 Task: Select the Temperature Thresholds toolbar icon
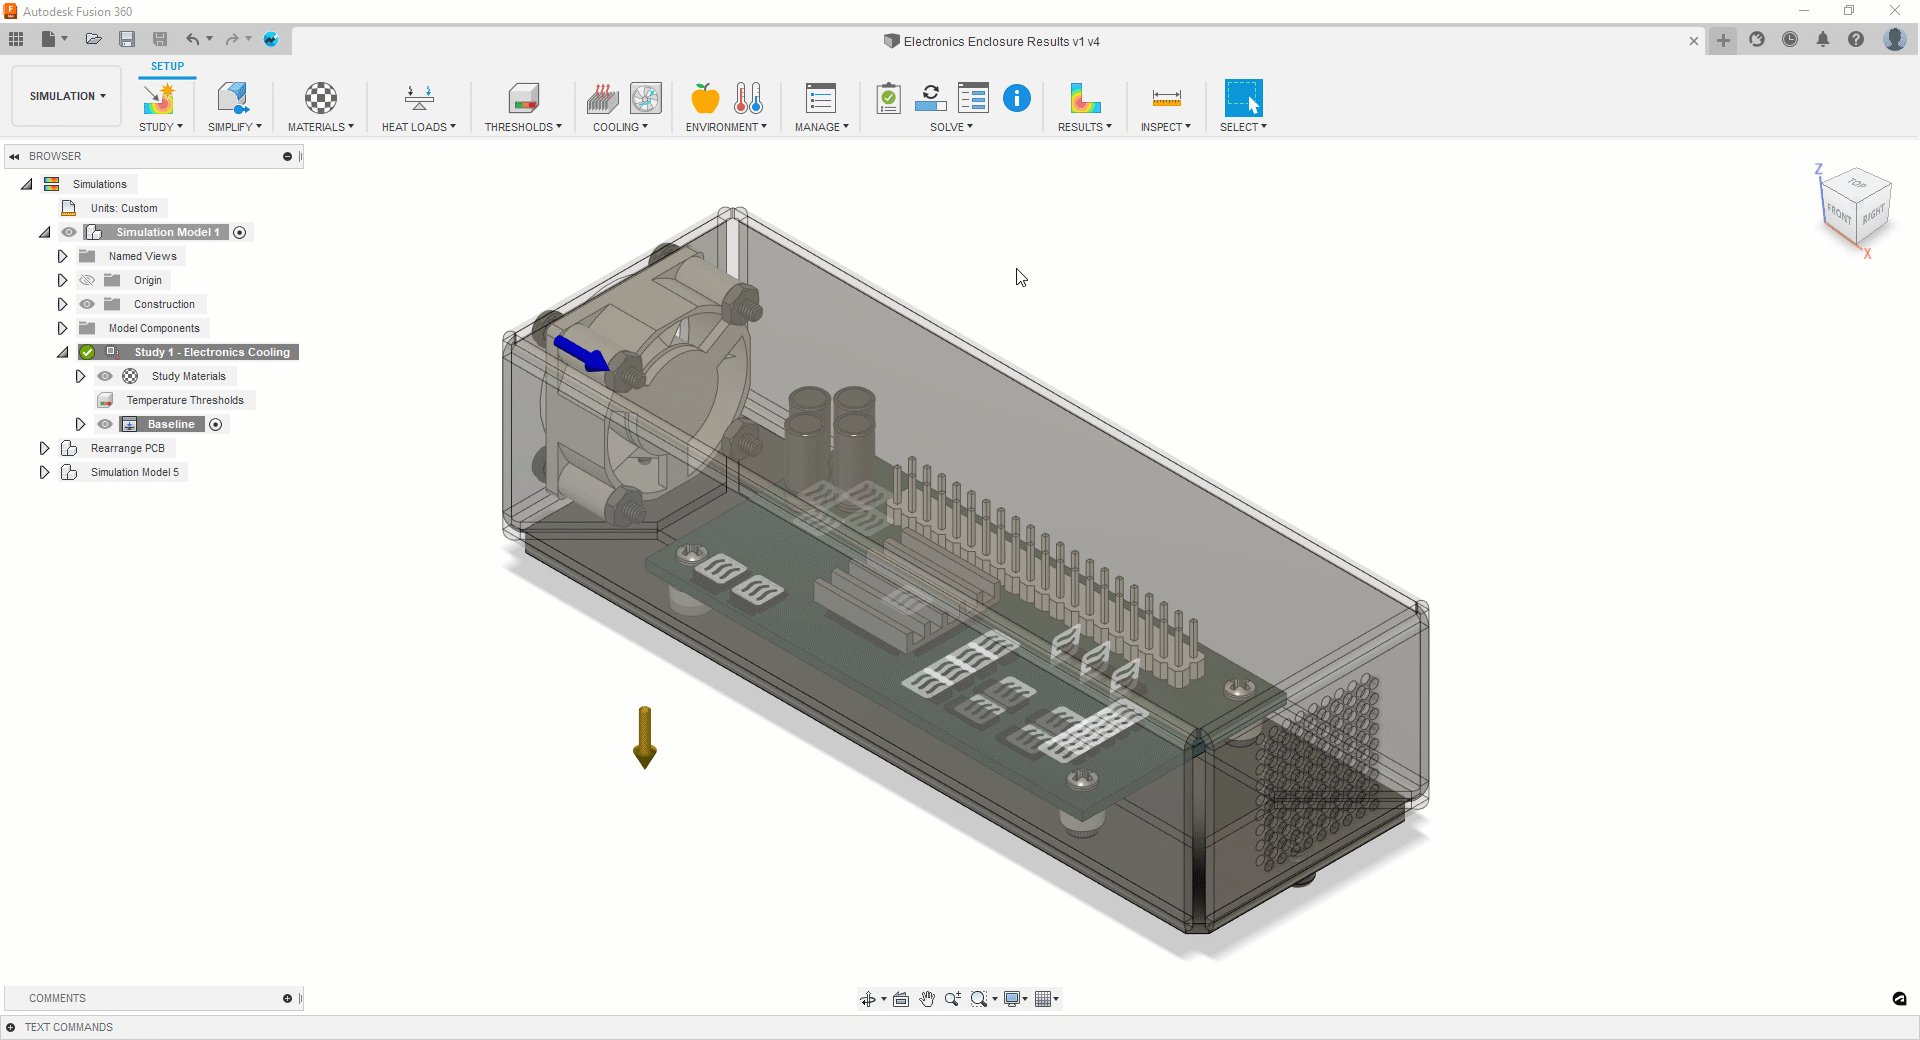click(x=523, y=99)
